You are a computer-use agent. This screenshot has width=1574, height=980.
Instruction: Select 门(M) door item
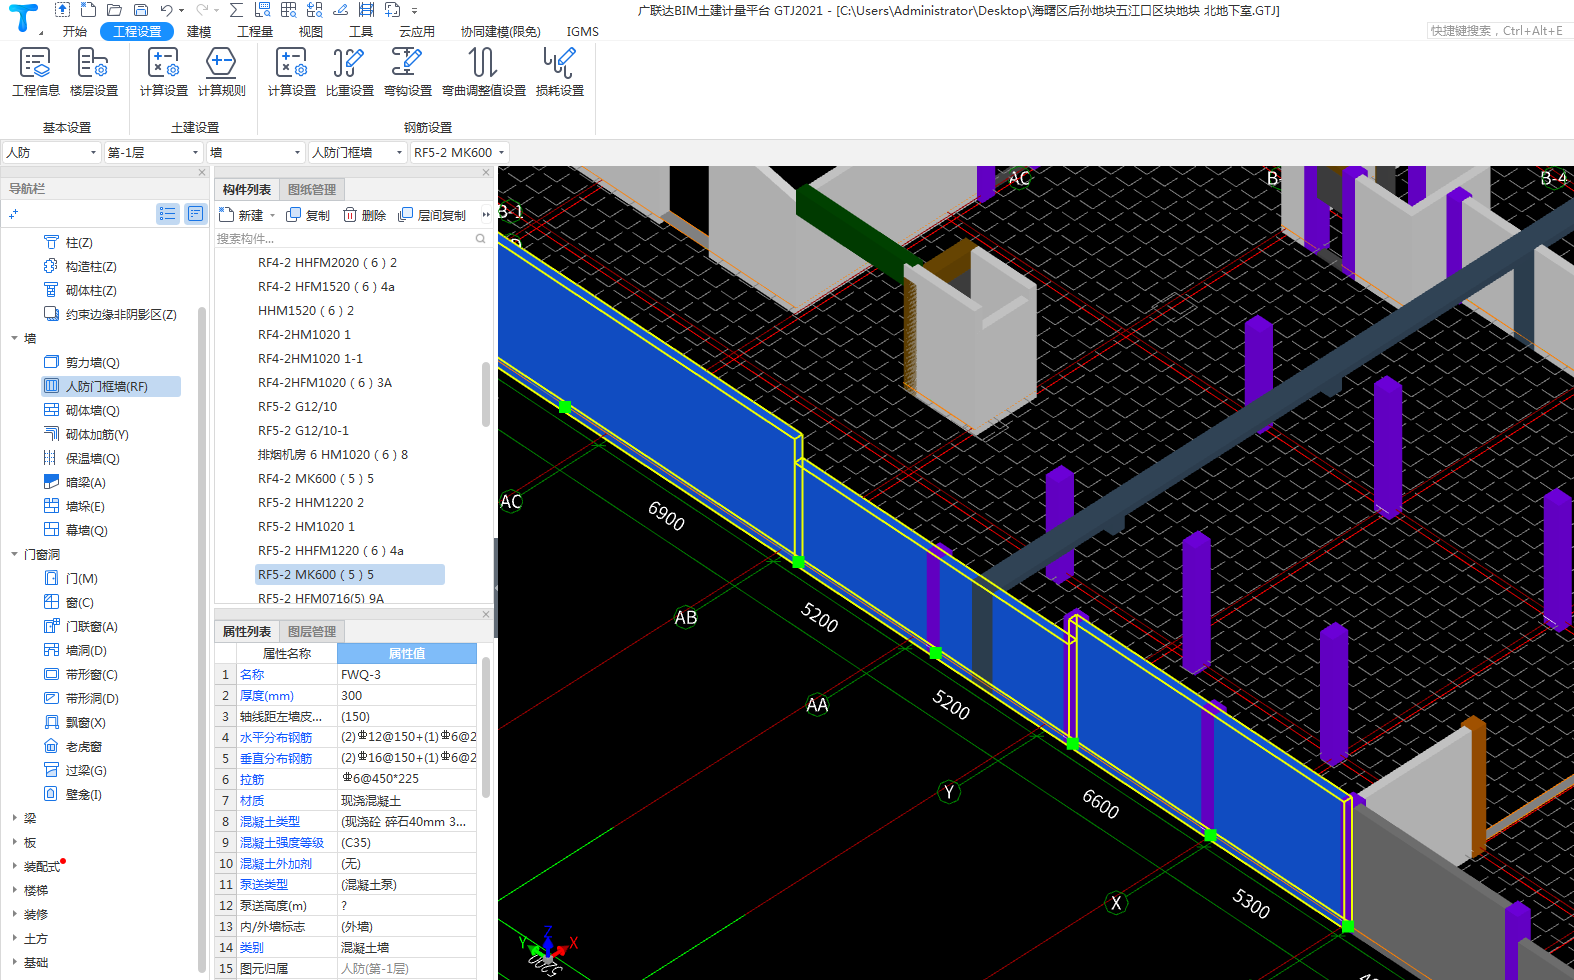click(81, 578)
